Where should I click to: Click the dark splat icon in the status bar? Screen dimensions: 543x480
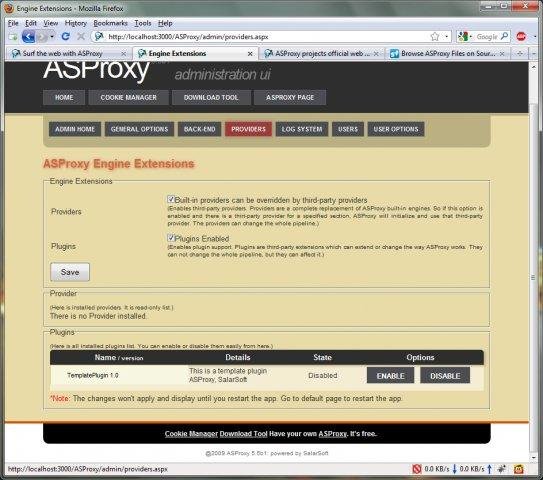[502, 469]
